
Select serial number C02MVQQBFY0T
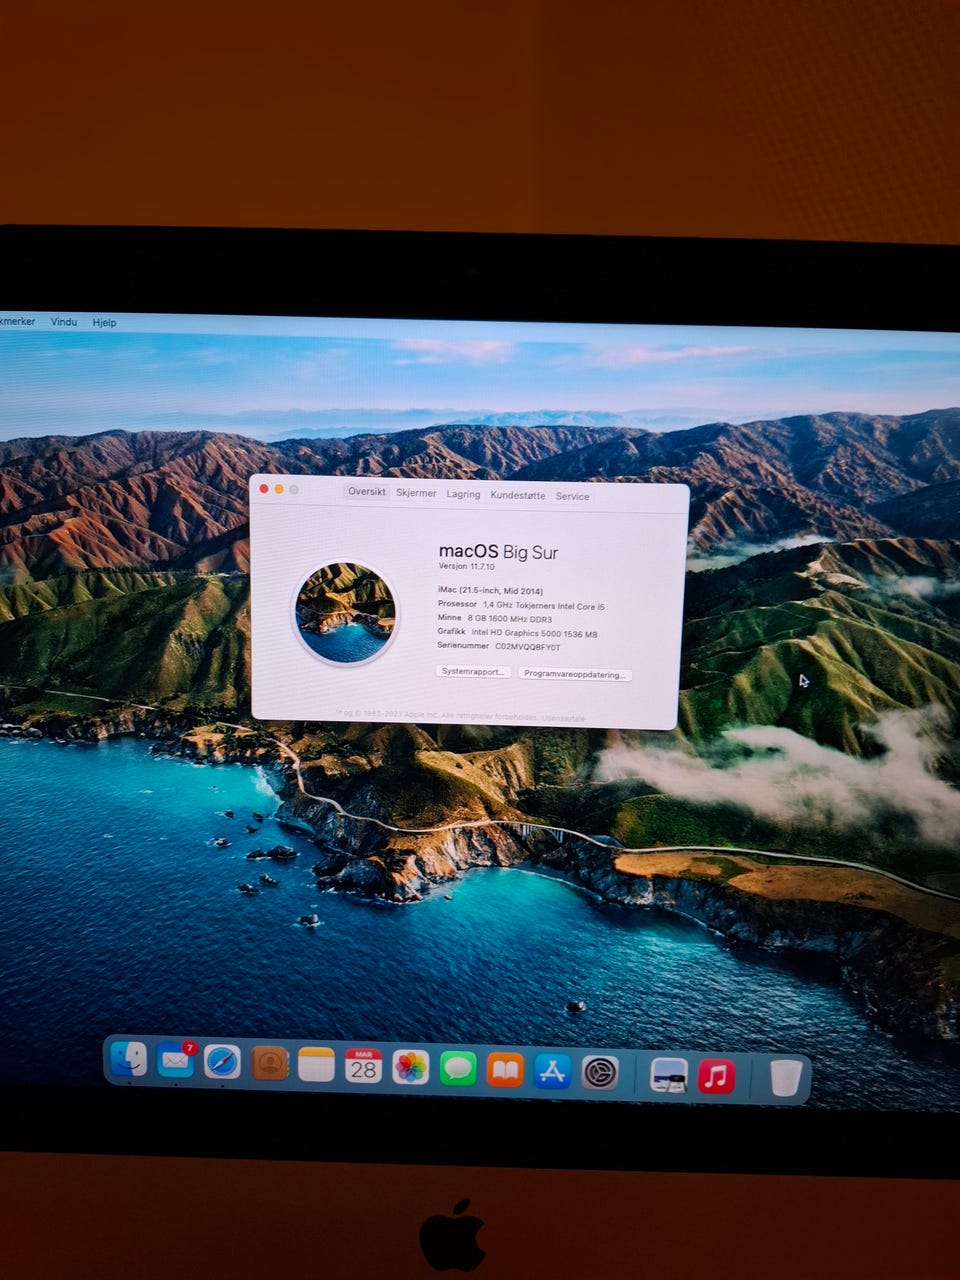point(528,647)
